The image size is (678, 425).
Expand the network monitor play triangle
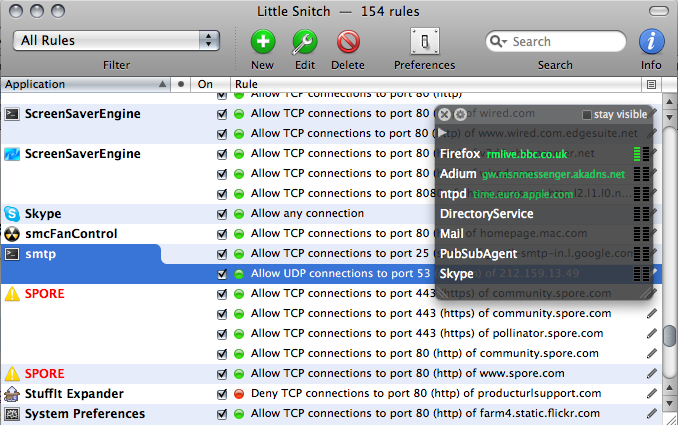pyautogui.click(x=442, y=133)
